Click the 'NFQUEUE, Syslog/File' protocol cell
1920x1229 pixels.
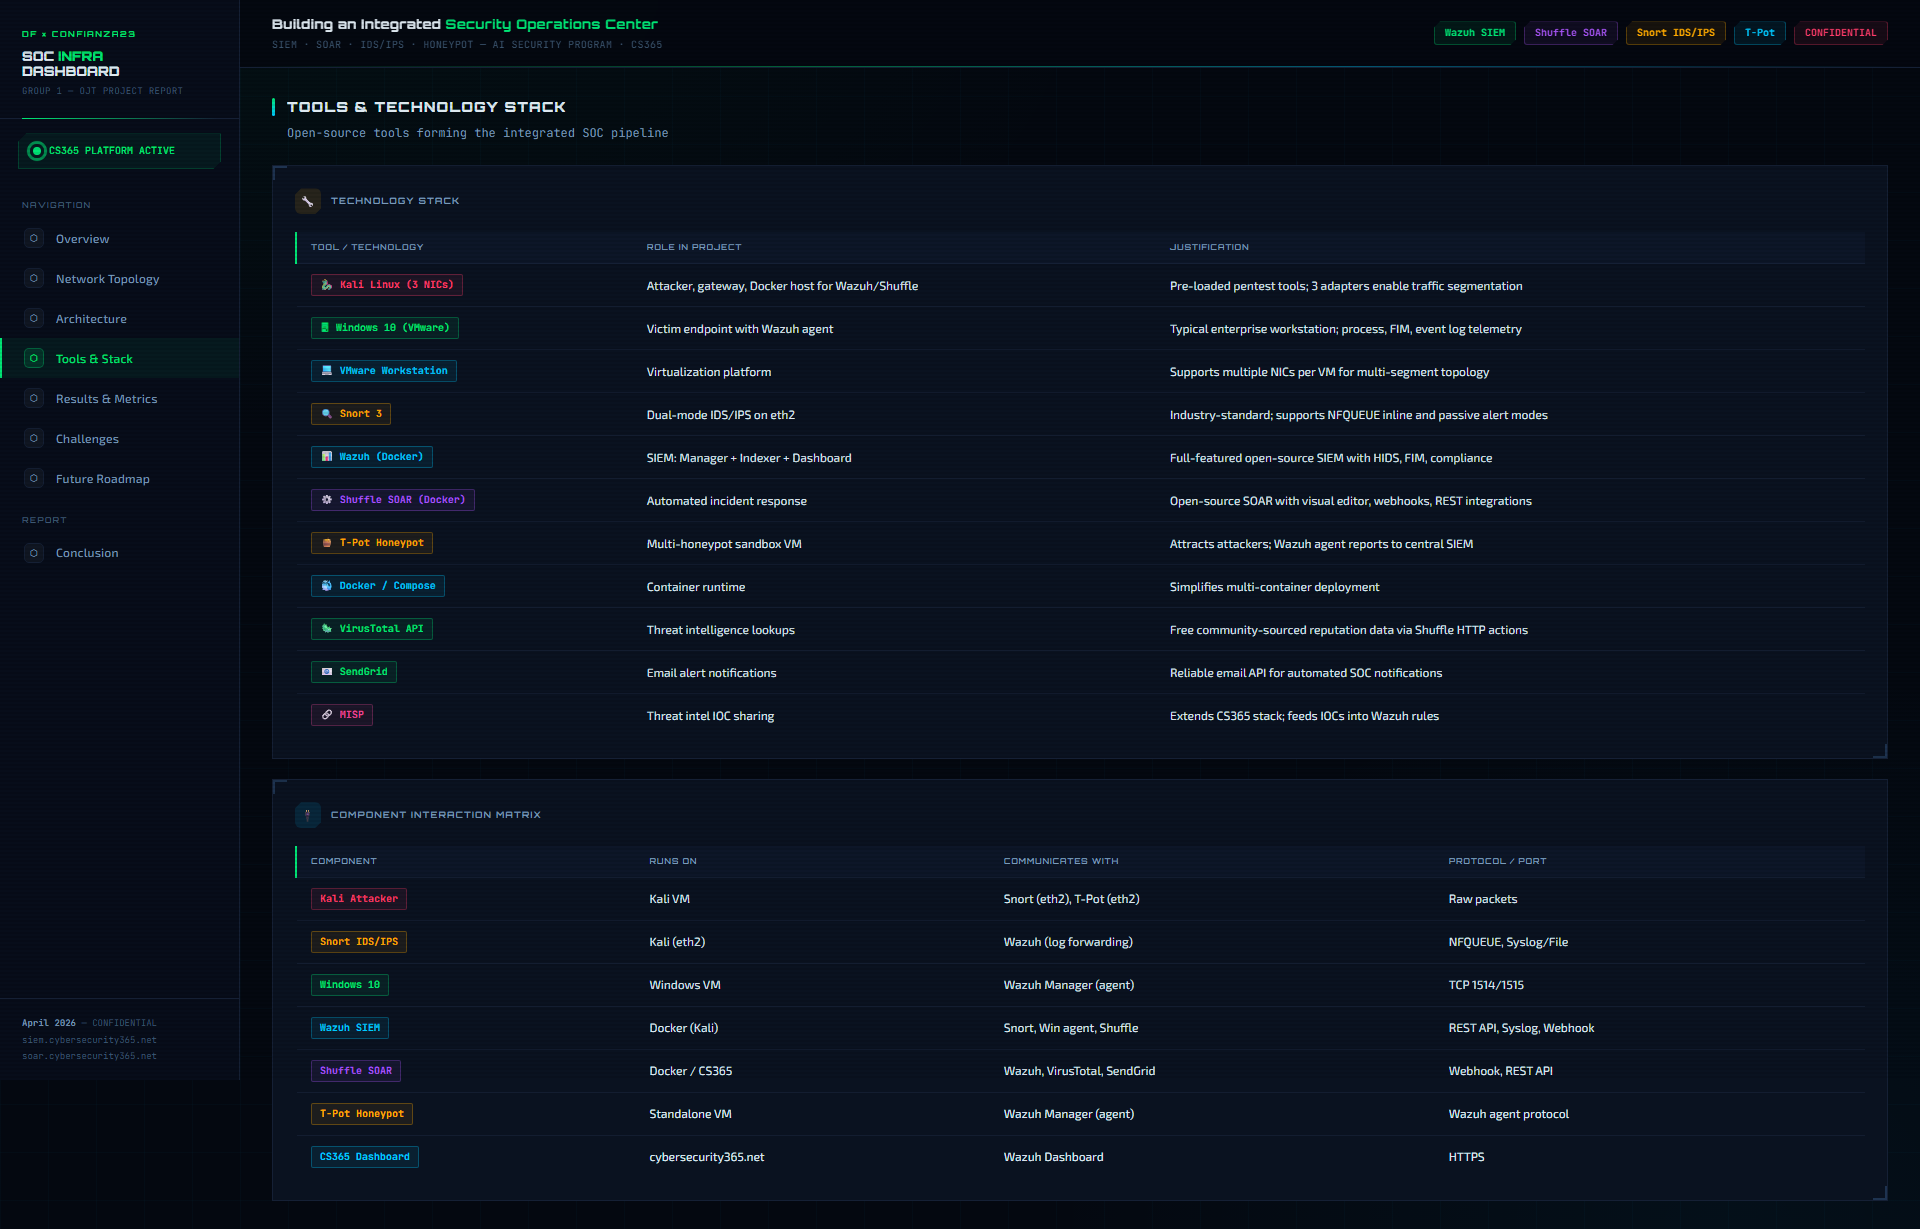[x=1508, y=942]
